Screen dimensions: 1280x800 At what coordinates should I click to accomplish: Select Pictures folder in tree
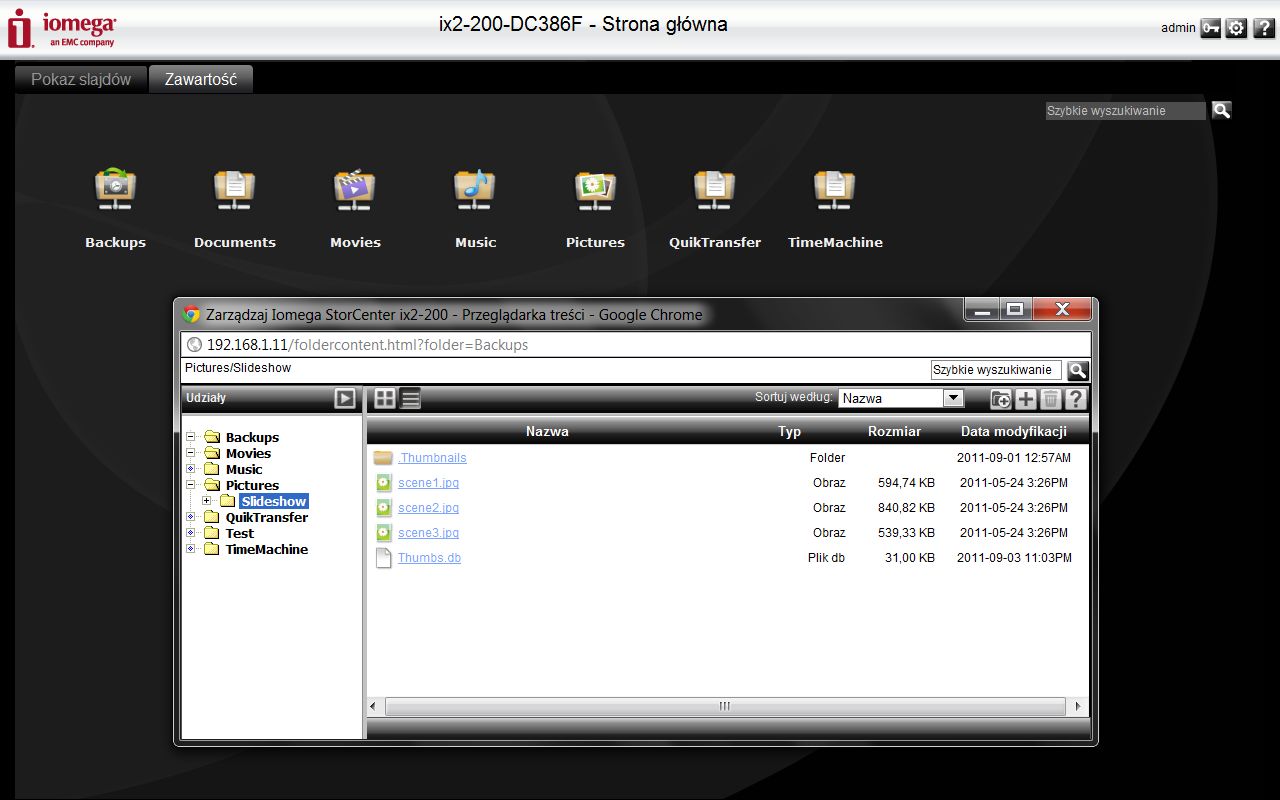[252, 485]
